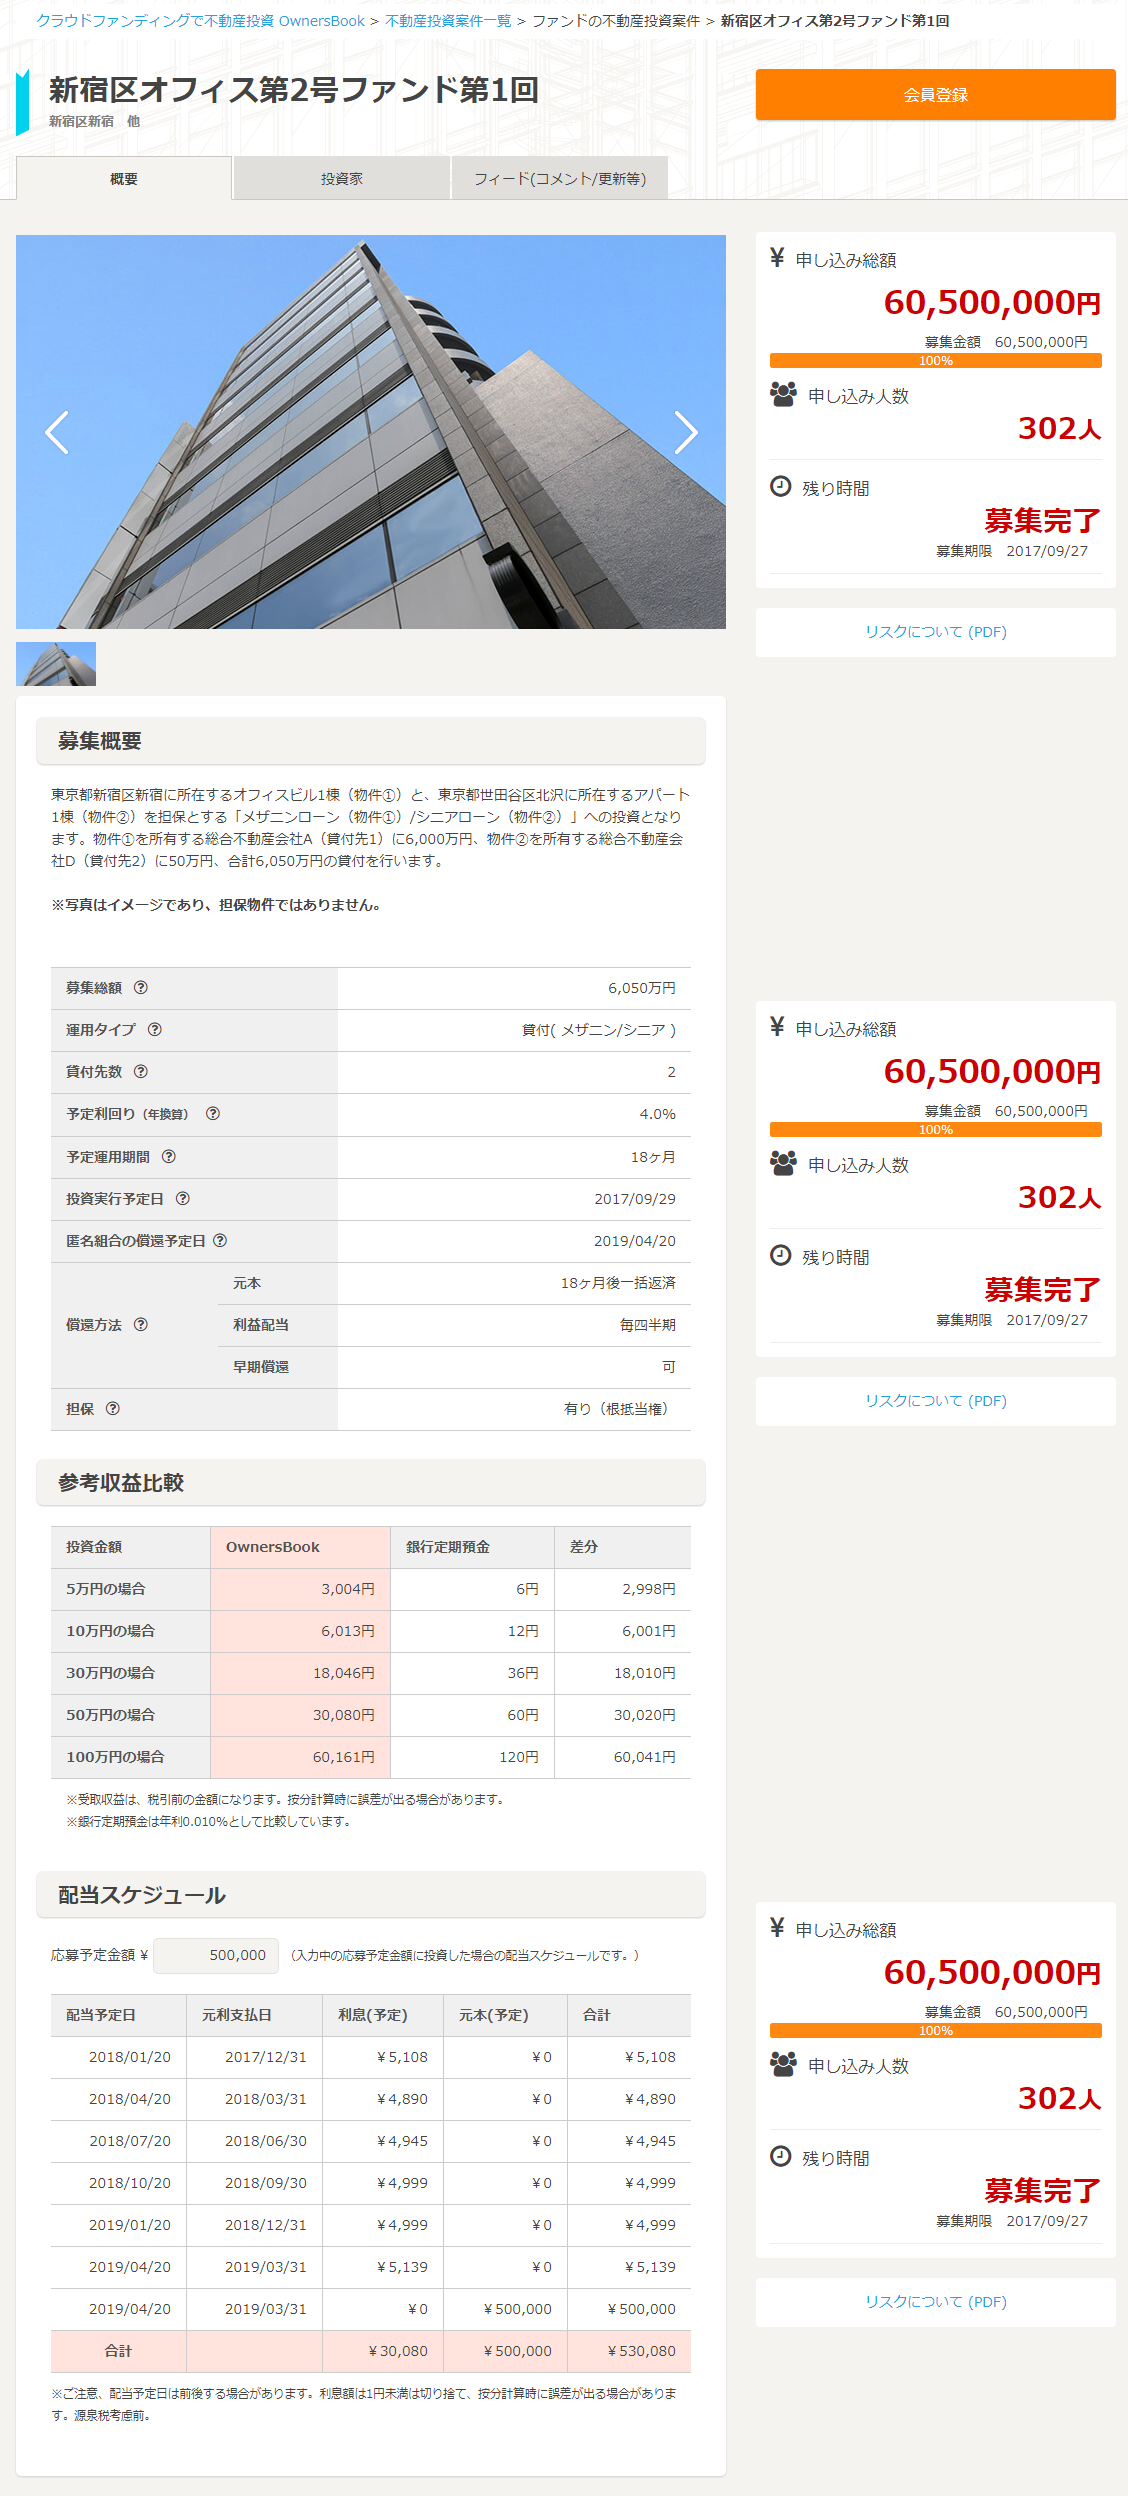1128x2496 pixels.
Task: Click help icon for 予定利回り（年換算）
Action: [213, 1113]
